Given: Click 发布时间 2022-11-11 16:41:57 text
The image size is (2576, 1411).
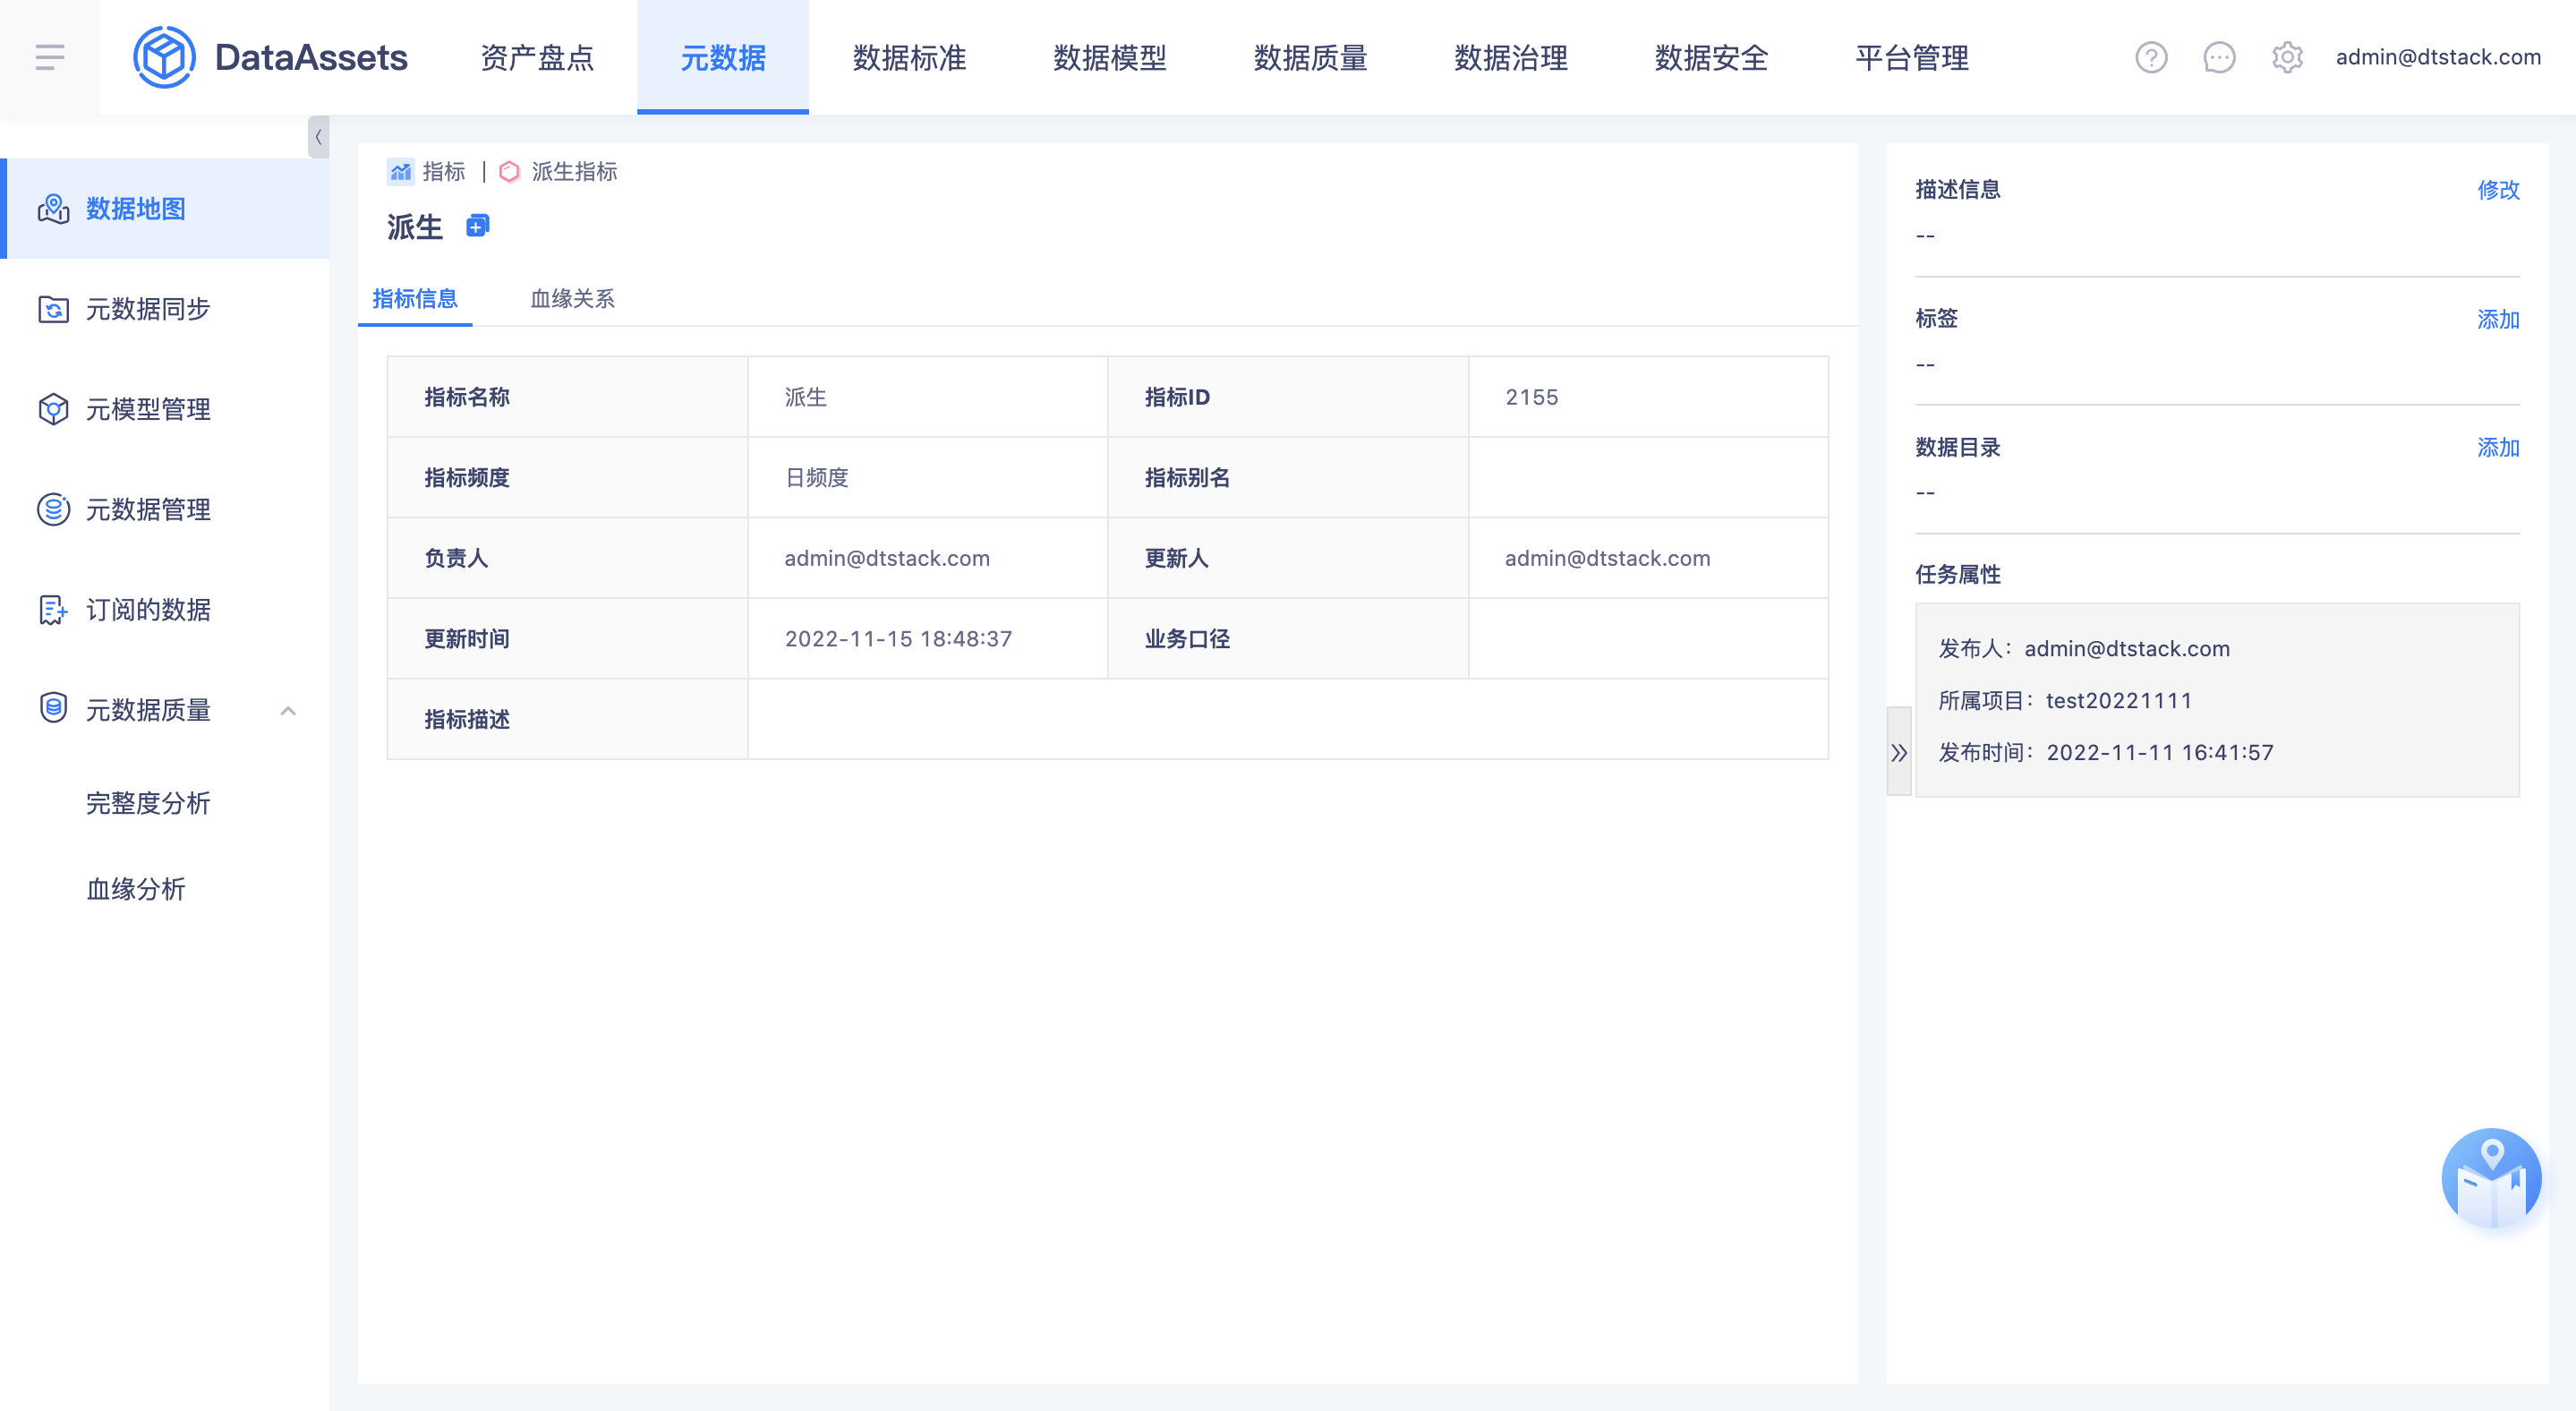Looking at the screenshot, I should click(2105, 752).
